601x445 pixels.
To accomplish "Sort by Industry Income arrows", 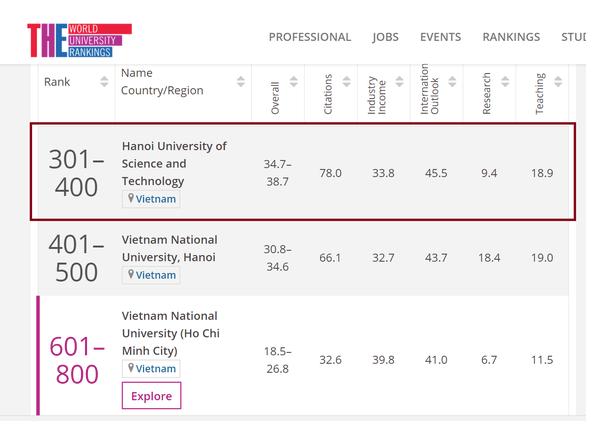I will [398, 82].
